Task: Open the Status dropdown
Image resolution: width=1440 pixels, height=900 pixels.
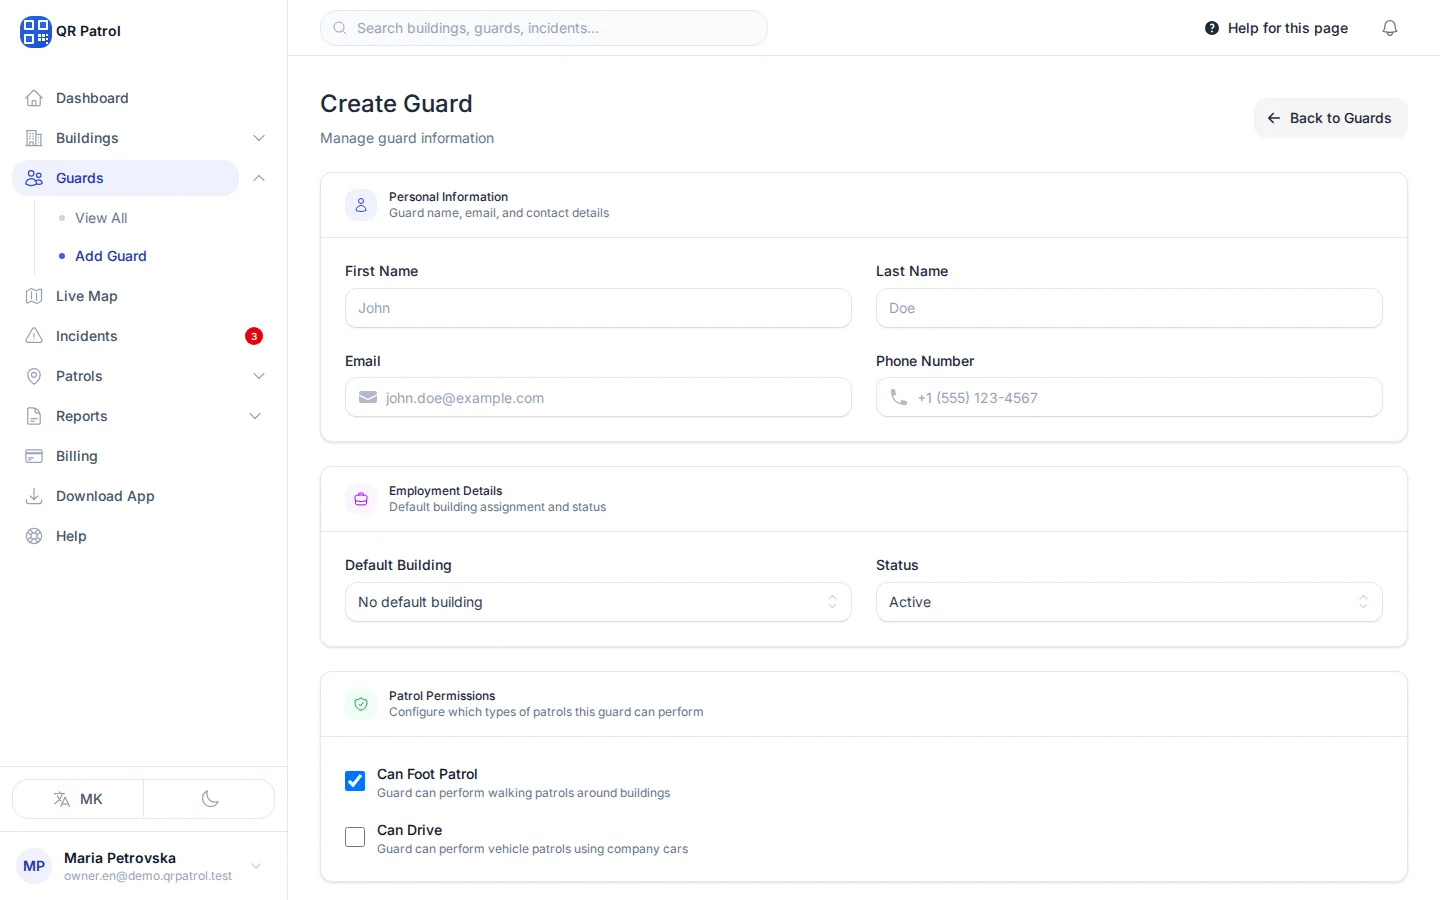Action: point(1129,602)
